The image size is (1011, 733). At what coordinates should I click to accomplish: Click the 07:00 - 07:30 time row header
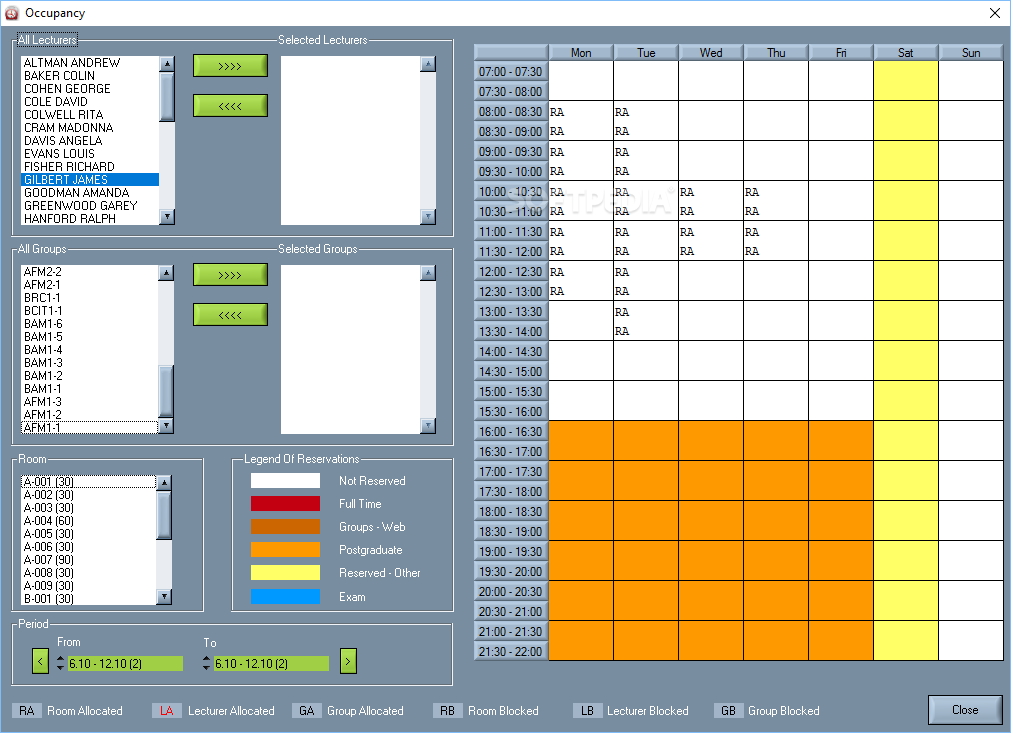[511, 72]
